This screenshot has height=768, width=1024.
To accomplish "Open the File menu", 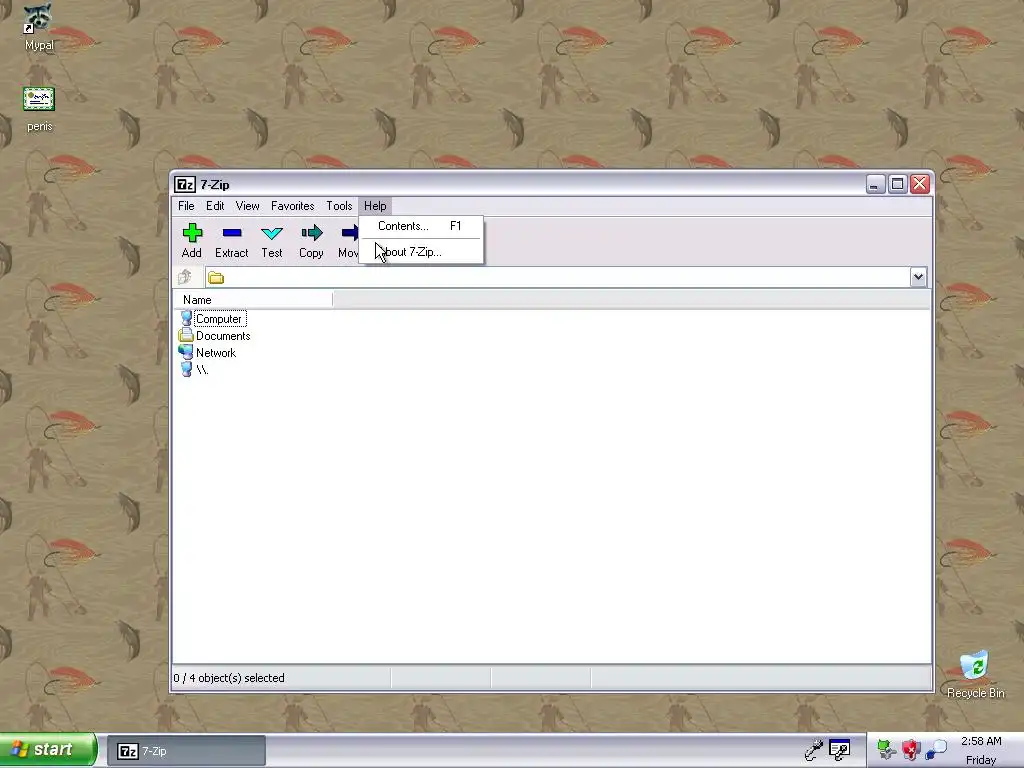I will pyautogui.click(x=186, y=206).
